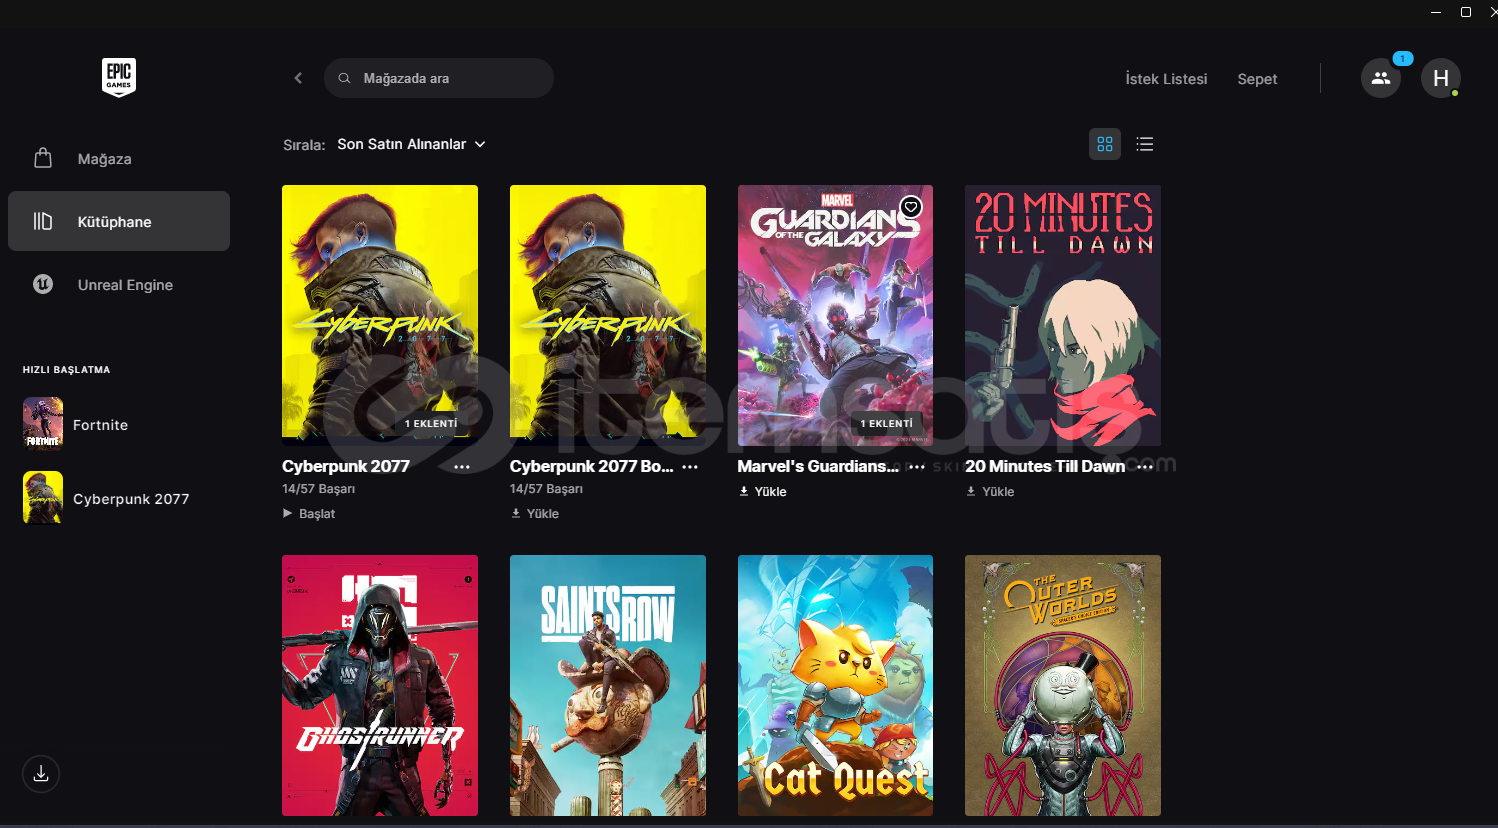
Task: Click the Epic Games logo
Action: (x=119, y=77)
